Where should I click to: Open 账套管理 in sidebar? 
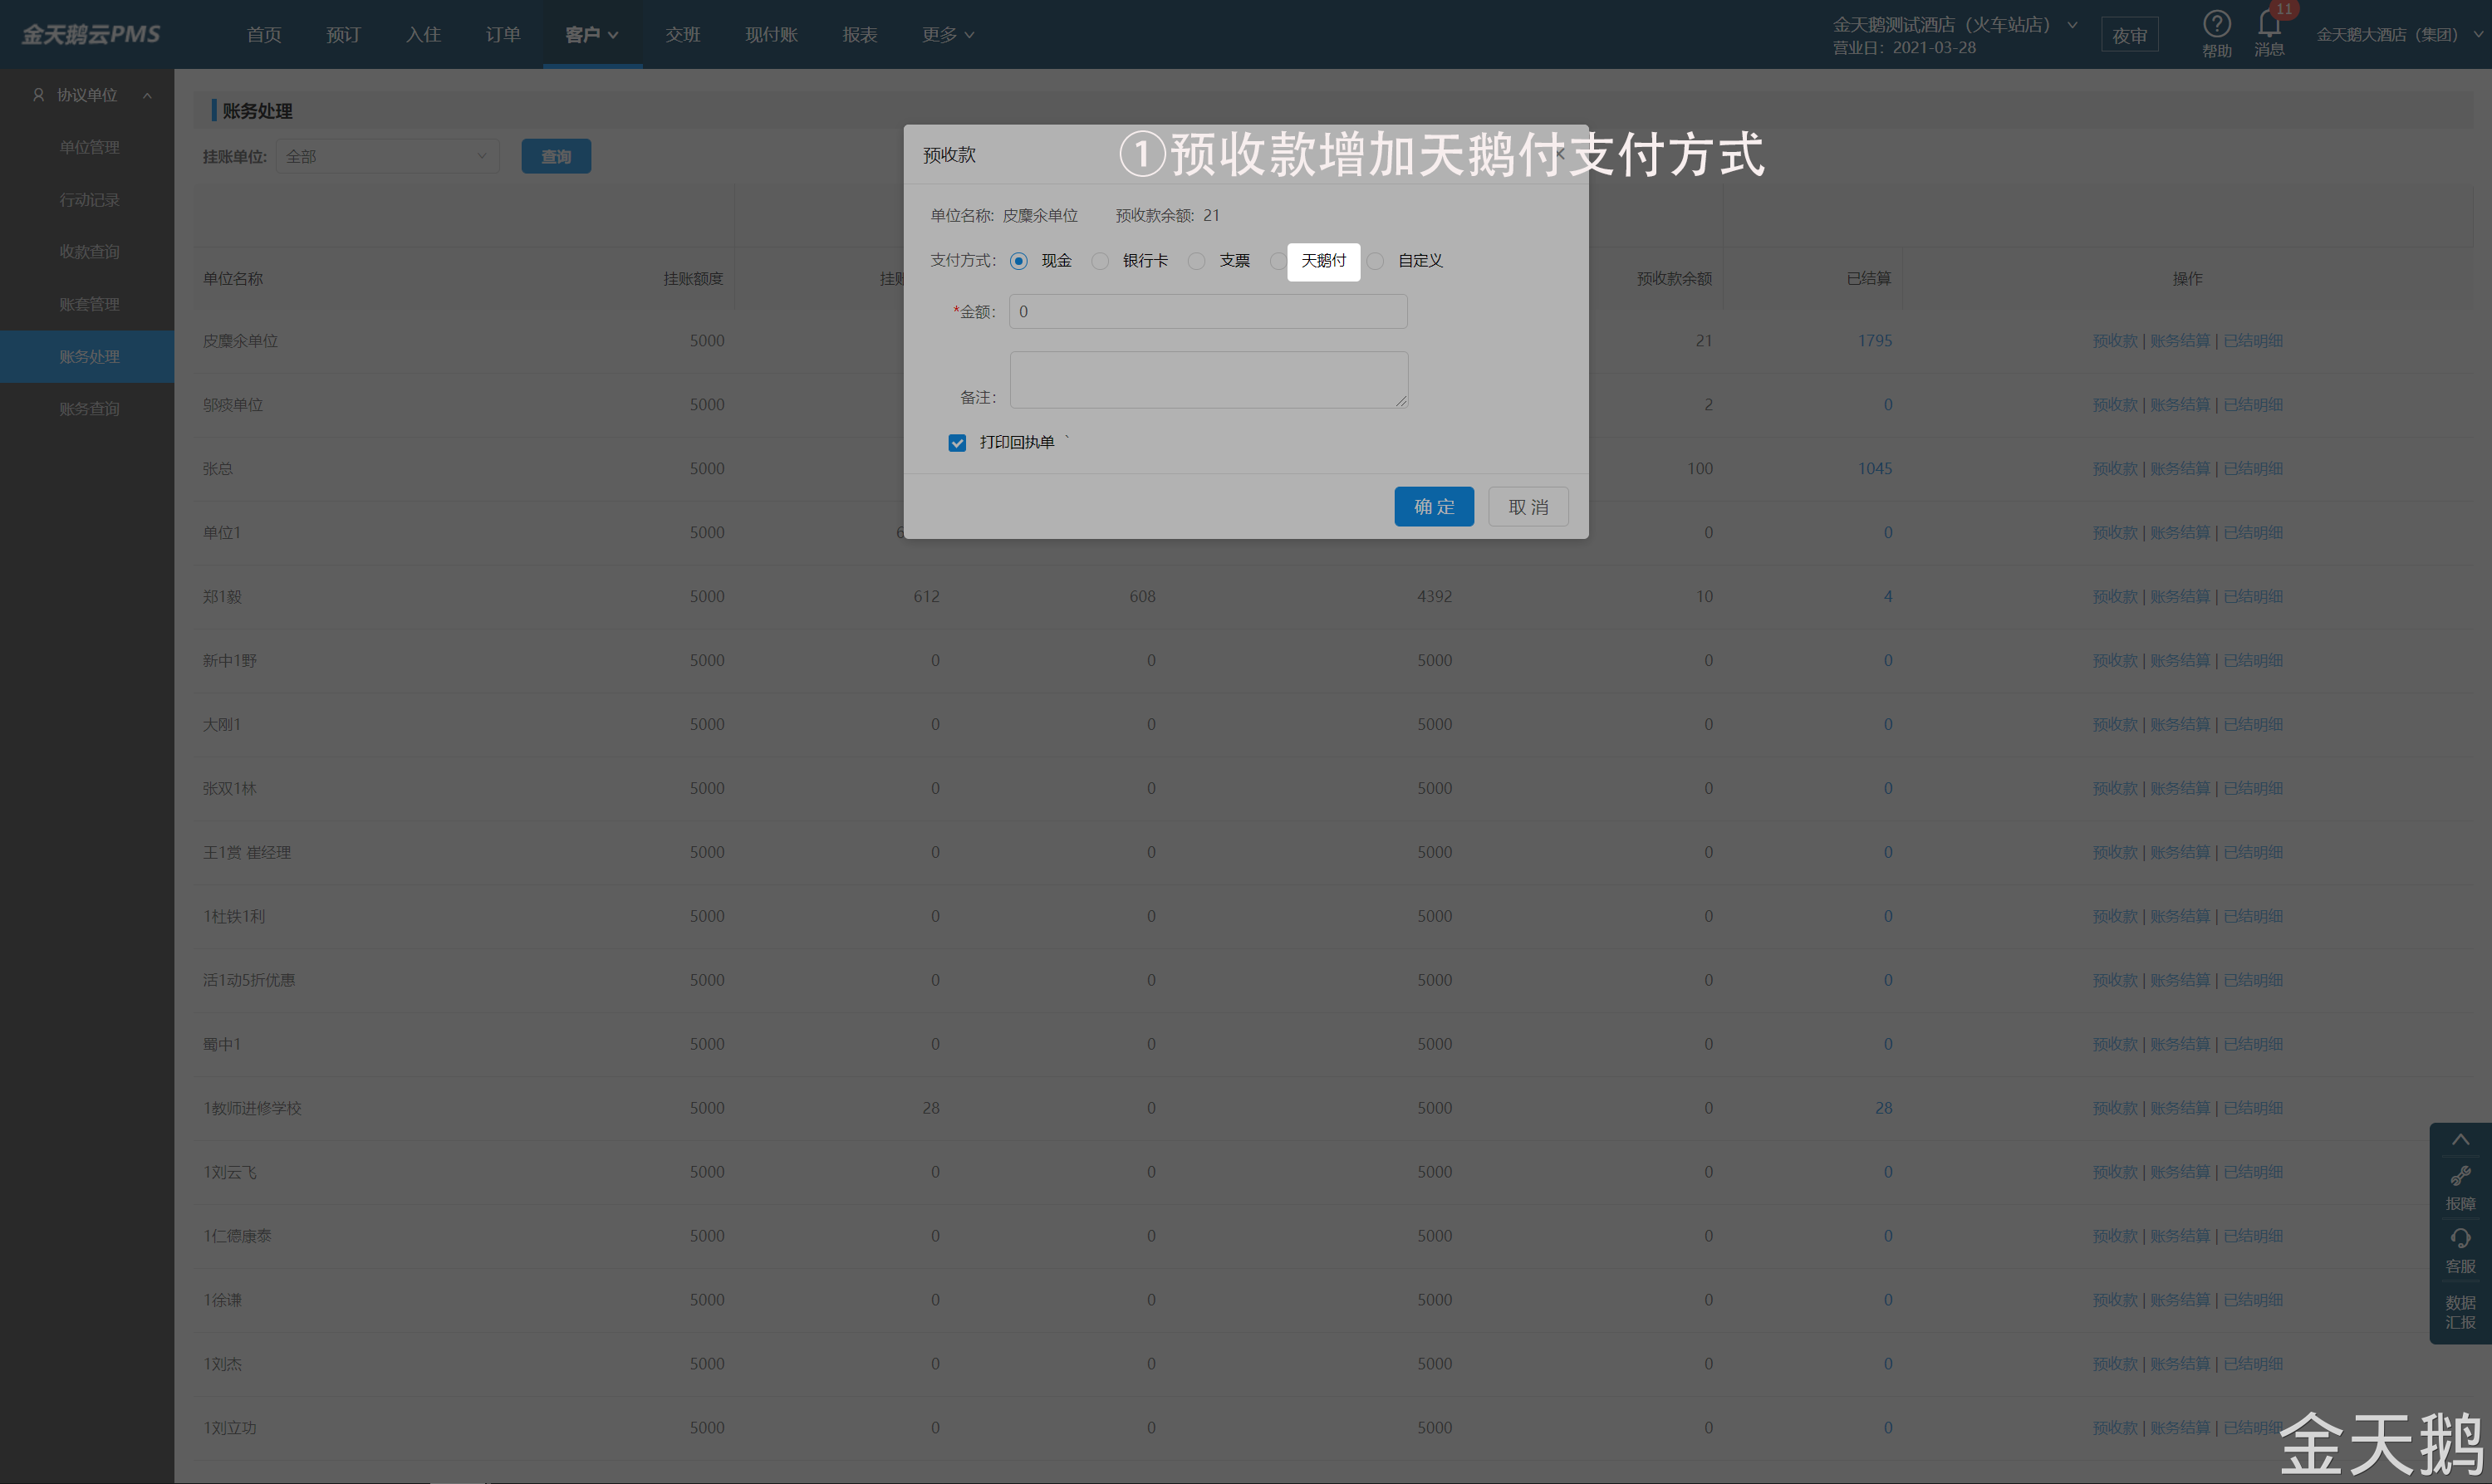coord(89,305)
